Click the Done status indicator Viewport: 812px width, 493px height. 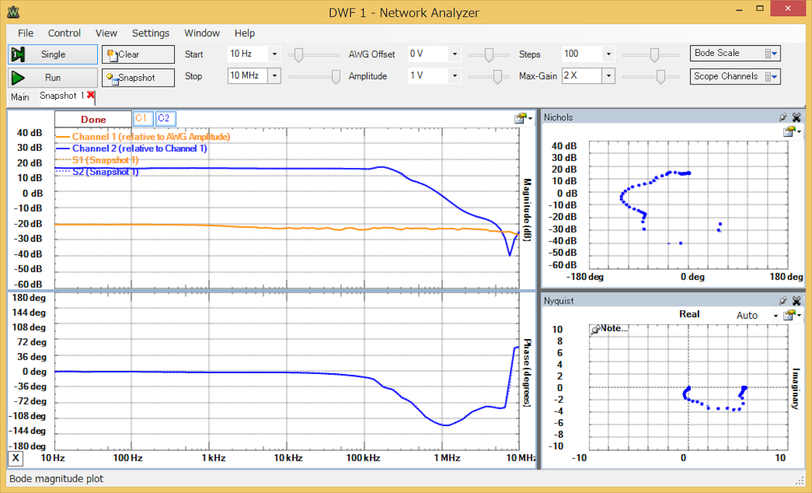point(93,119)
